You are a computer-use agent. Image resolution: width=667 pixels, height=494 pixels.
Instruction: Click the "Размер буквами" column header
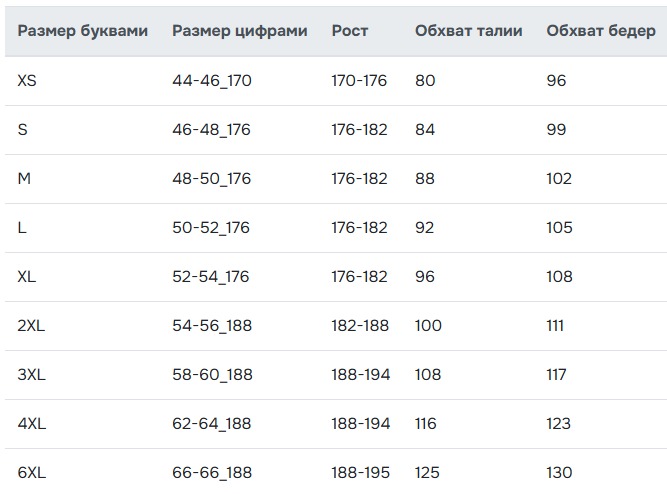(x=82, y=31)
